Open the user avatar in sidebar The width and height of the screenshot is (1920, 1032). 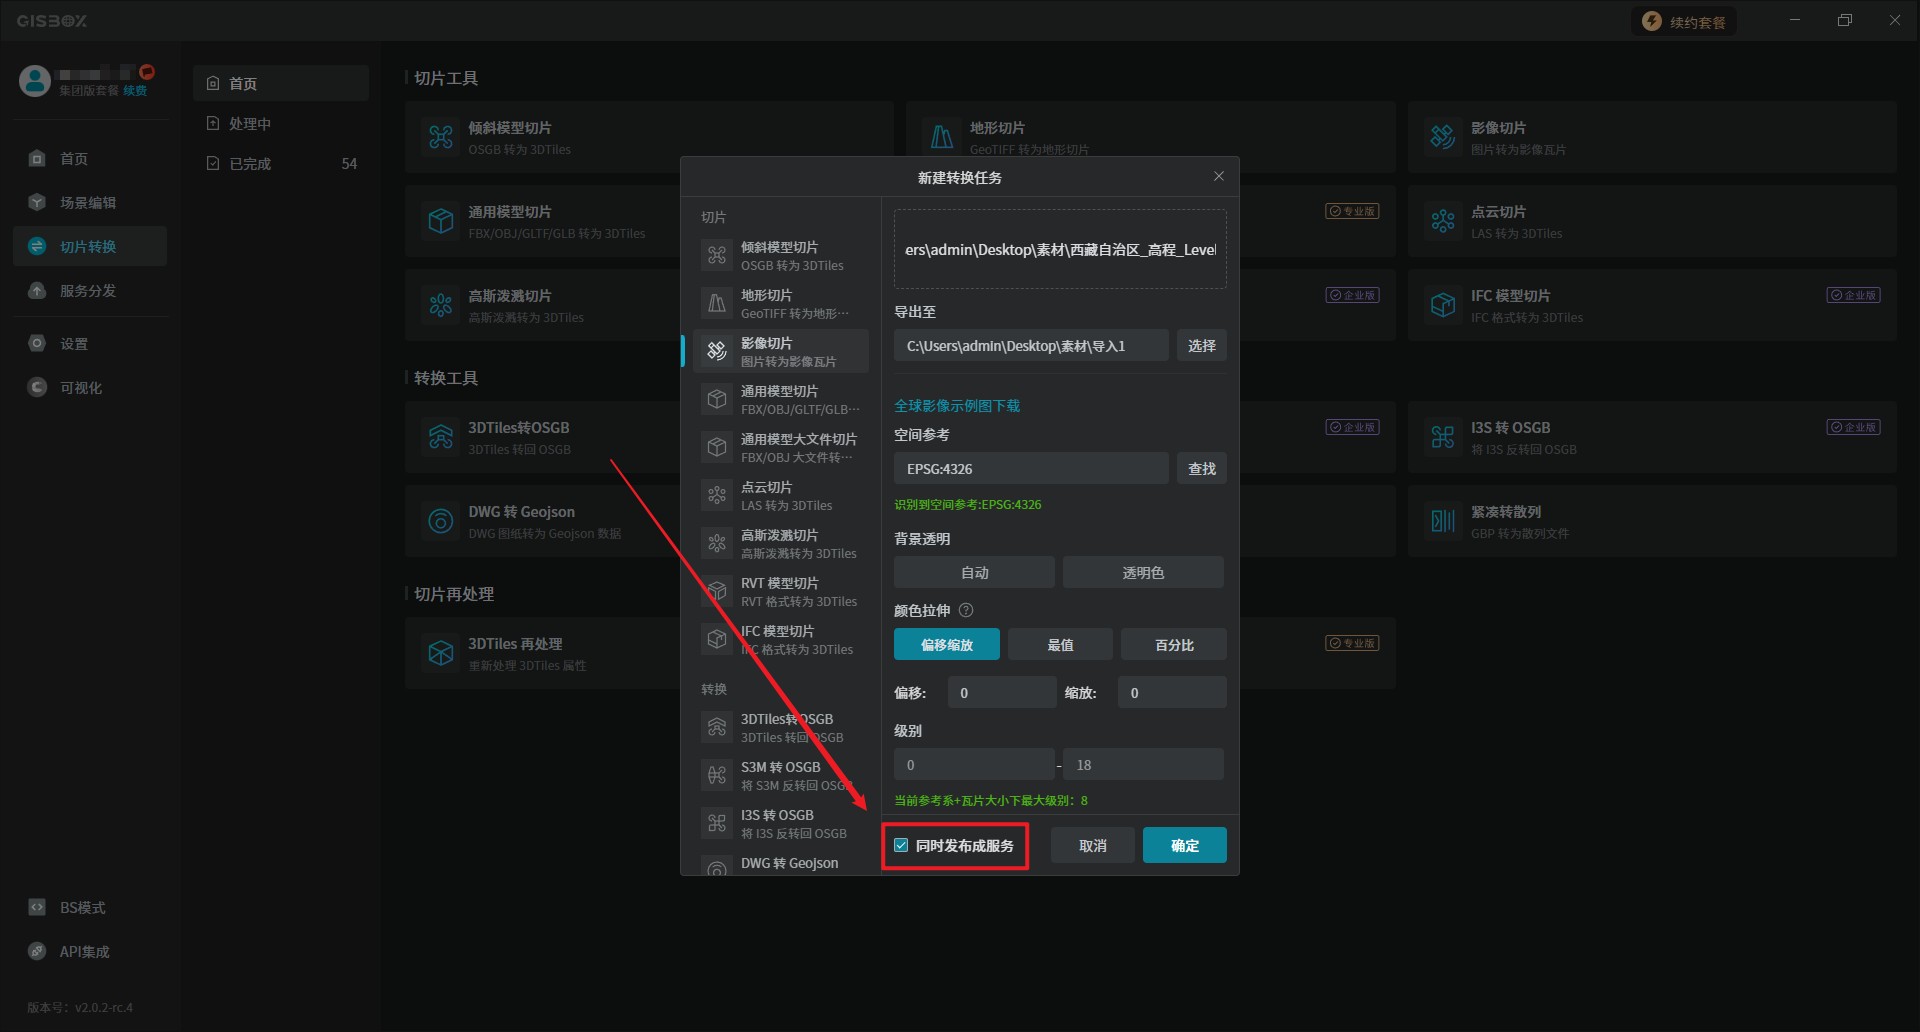coord(35,81)
